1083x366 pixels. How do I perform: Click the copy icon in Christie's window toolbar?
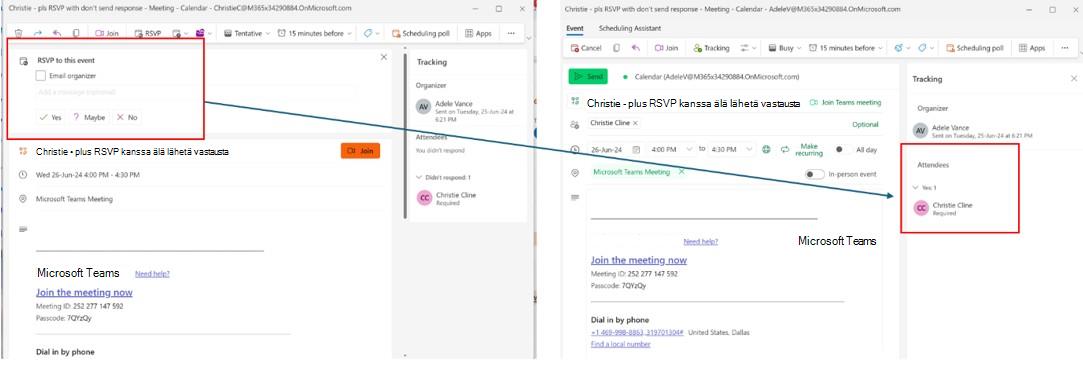(76, 32)
